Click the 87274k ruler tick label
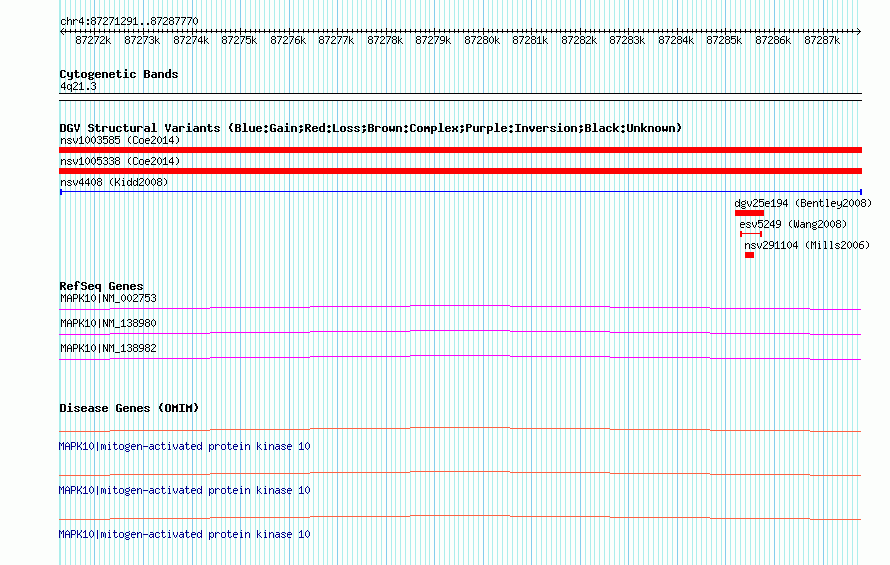Image resolution: width=890 pixels, height=565 pixels. [191, 40]
